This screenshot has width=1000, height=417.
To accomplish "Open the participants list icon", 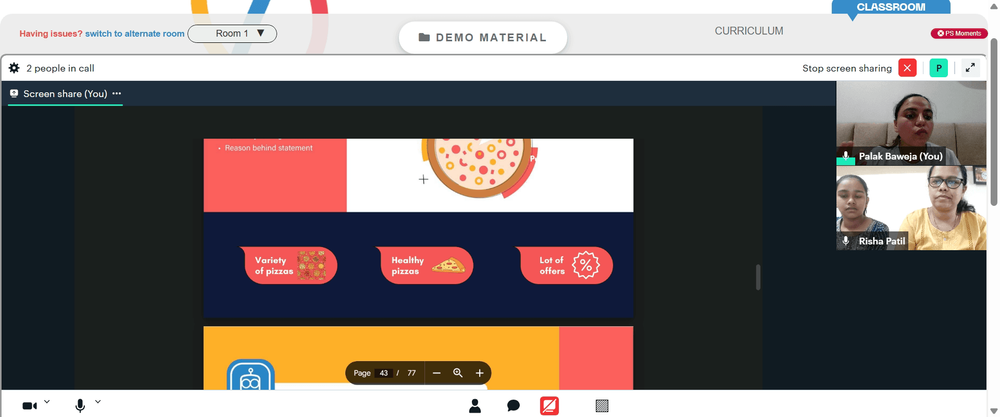I will point(474,406).
